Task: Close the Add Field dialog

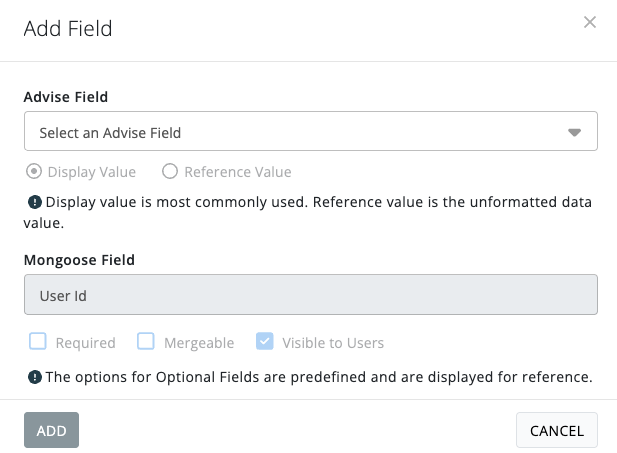Action: click(589, 22)
